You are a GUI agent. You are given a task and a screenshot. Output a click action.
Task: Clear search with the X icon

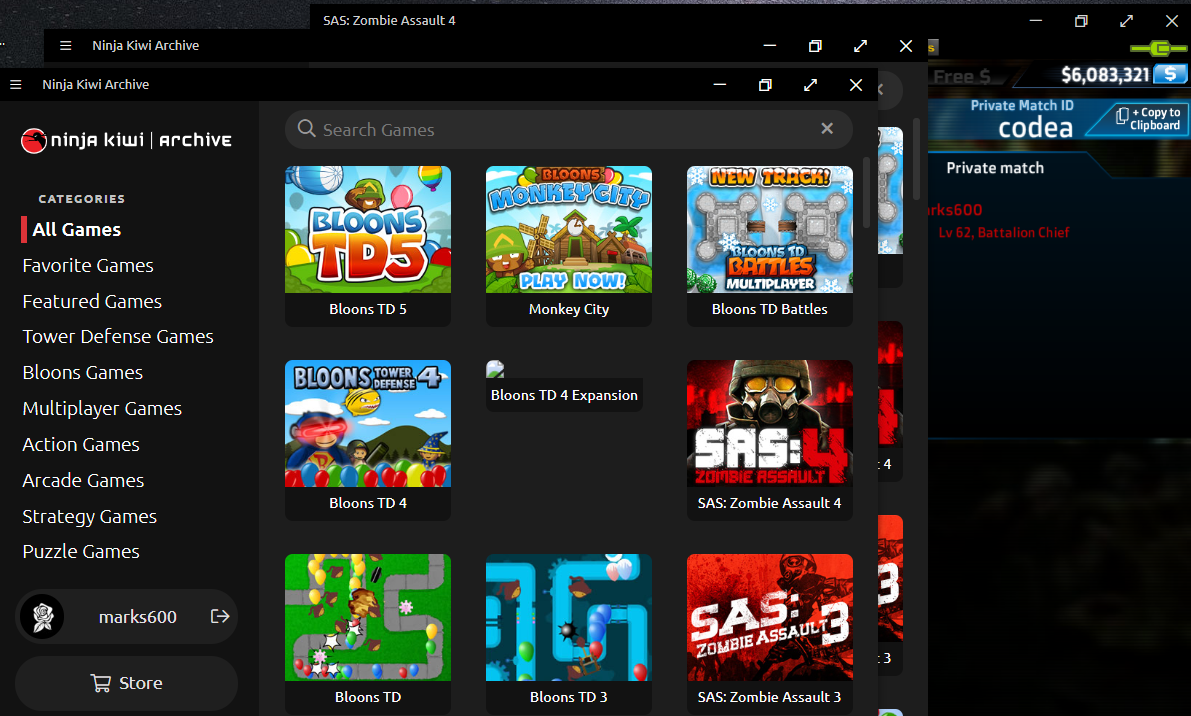coord(826,128)
